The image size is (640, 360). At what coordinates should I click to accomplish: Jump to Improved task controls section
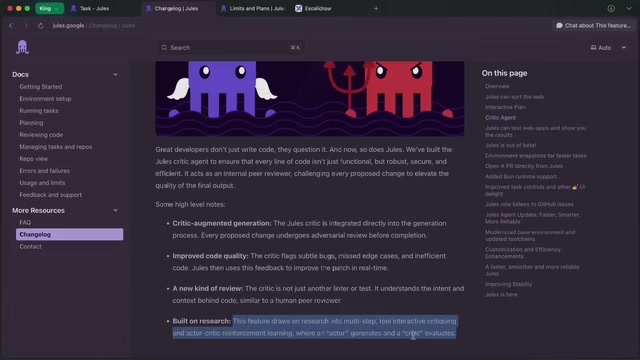point(535,190)
